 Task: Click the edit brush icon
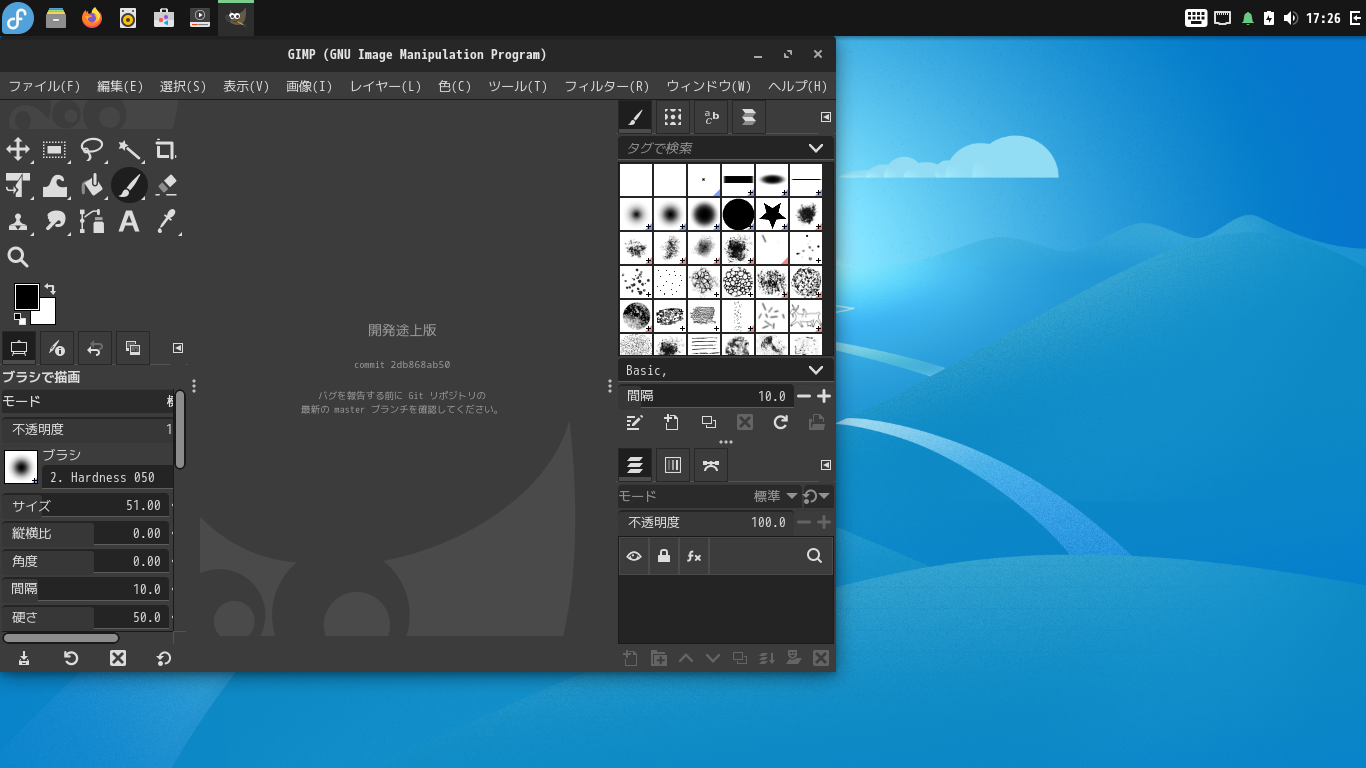click(634, 422)
